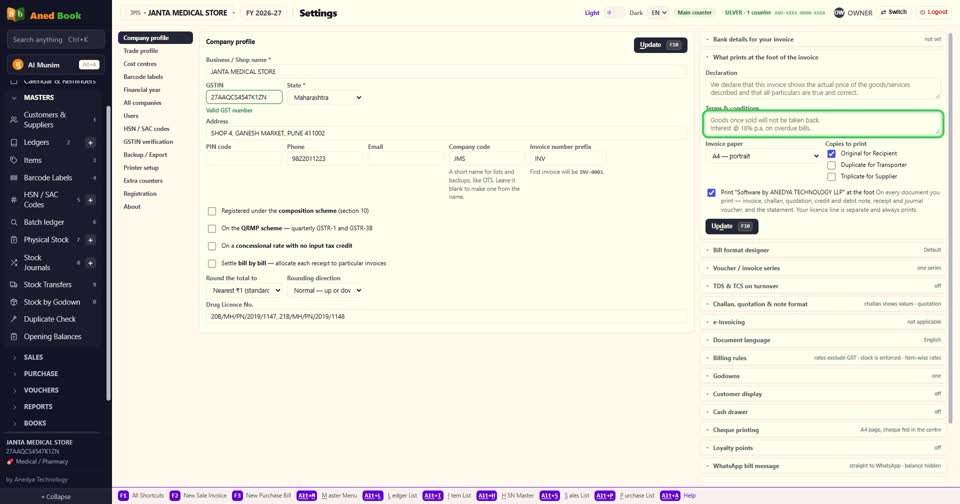Uncheck Original for Recipient copy
The height and width of the screenshot is (504, 960).
coord(831,154)
